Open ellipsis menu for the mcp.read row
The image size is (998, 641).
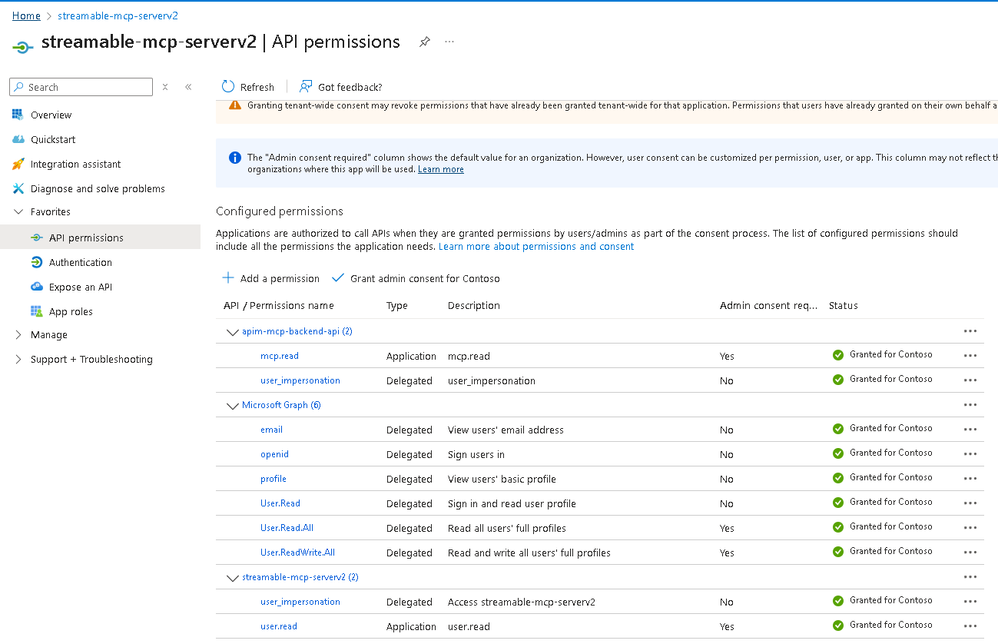969,355
